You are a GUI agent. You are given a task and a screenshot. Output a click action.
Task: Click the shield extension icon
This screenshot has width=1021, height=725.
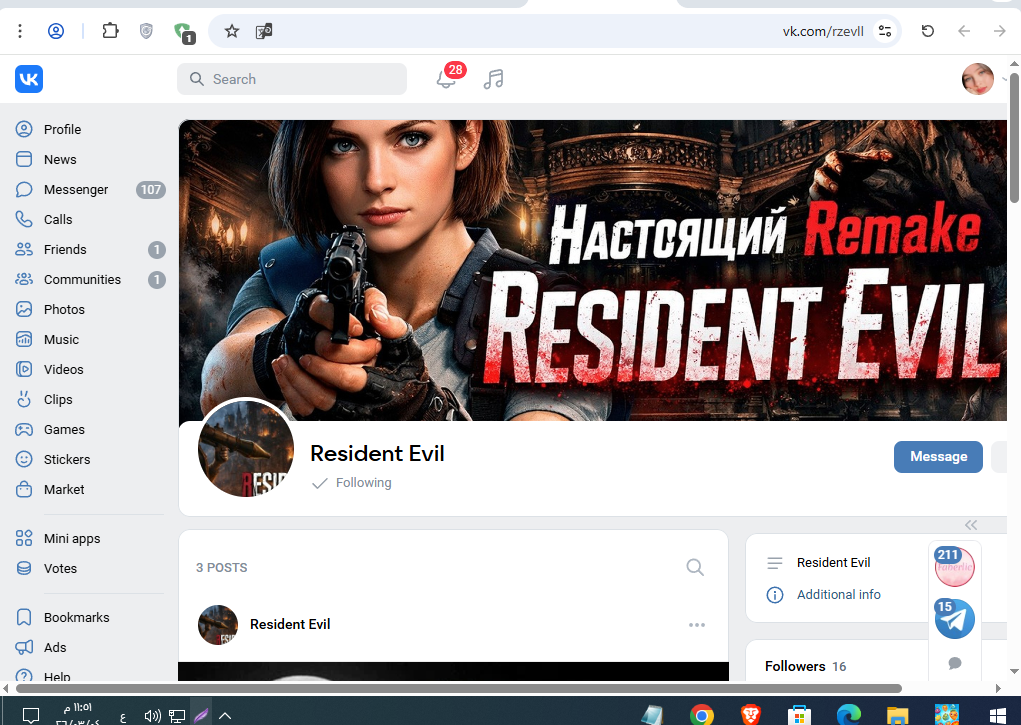click(x=147, y=31)
